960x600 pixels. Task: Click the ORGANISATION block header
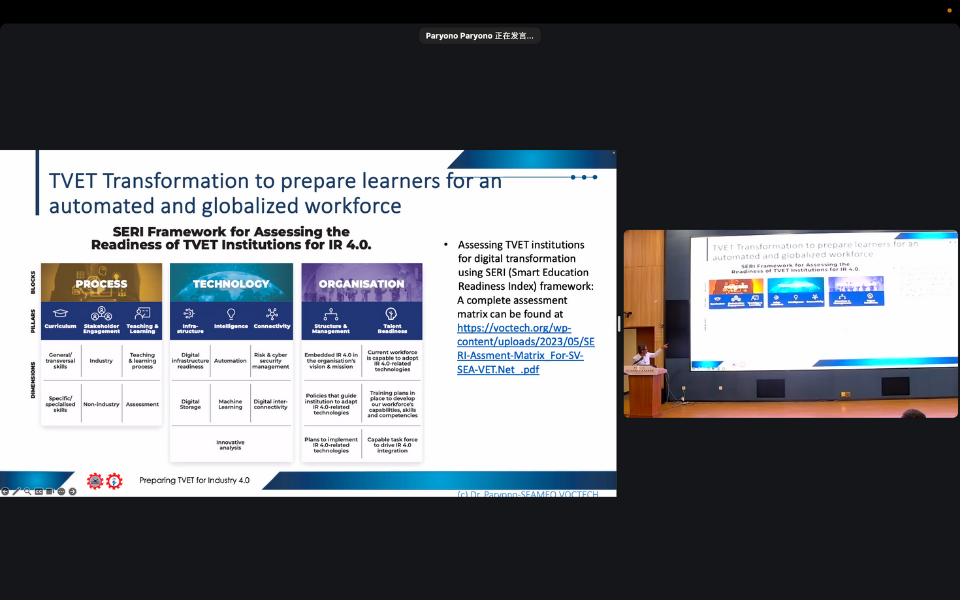[362, 283]
